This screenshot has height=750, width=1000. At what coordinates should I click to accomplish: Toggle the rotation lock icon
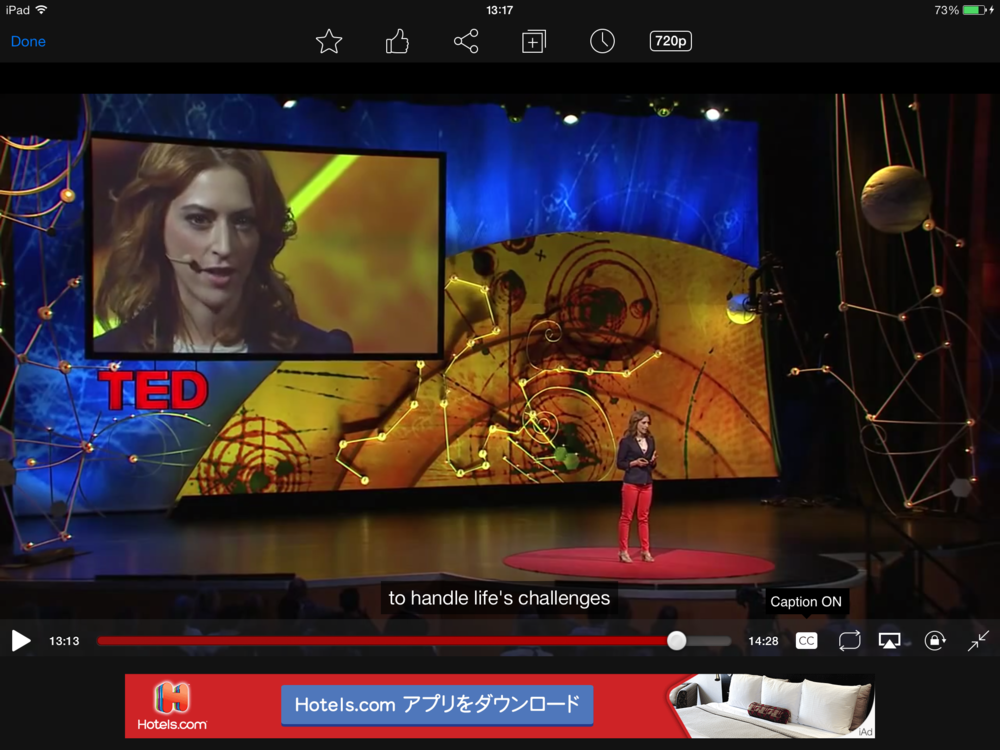pyautogui.click(x=935, y=641)
